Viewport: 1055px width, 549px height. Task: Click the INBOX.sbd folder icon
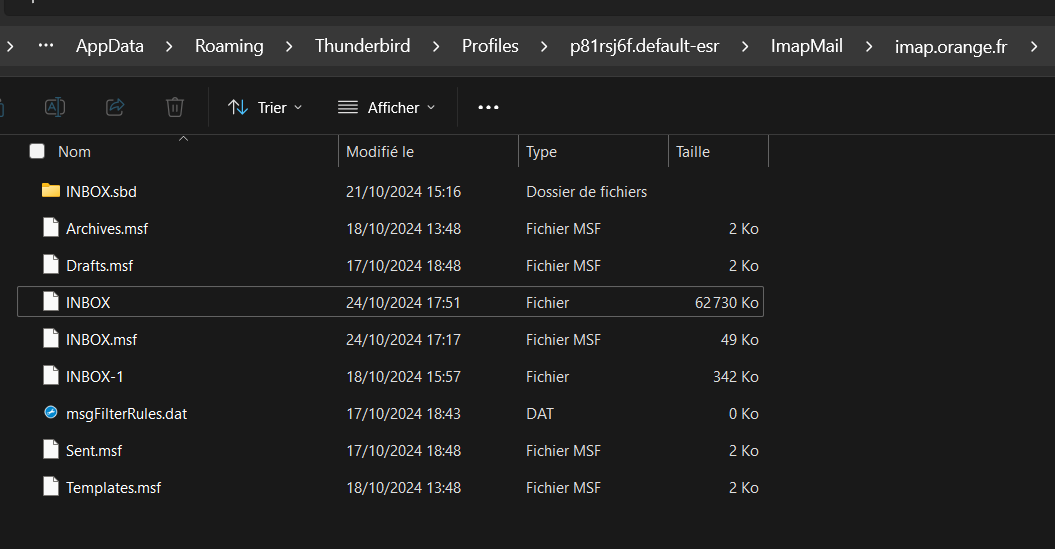click(51, 190)
